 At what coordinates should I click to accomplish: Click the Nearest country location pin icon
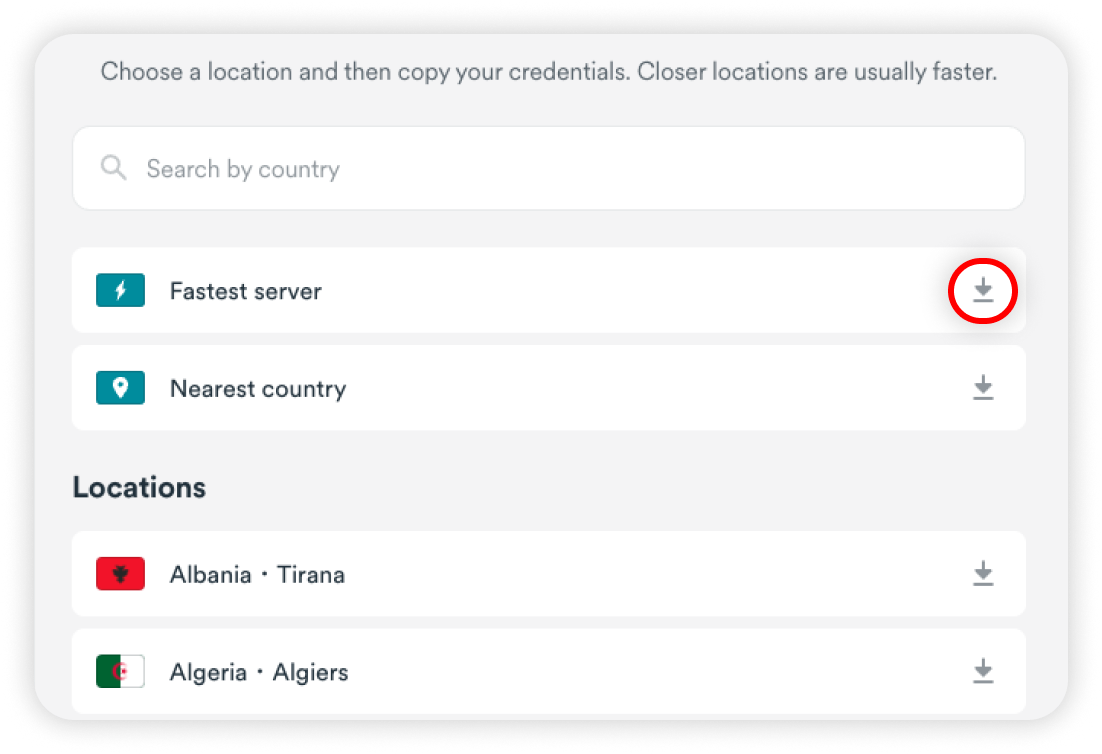[120, 388]
